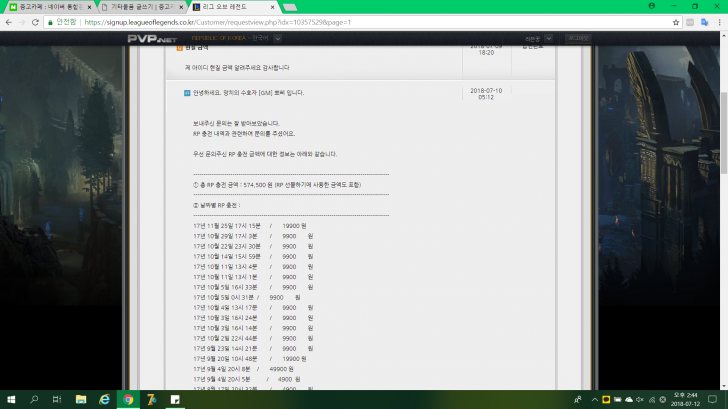Viewport: 728px width, 409px height.
Task: Open the Chrome three-dot menu
Action: (717, 21)
